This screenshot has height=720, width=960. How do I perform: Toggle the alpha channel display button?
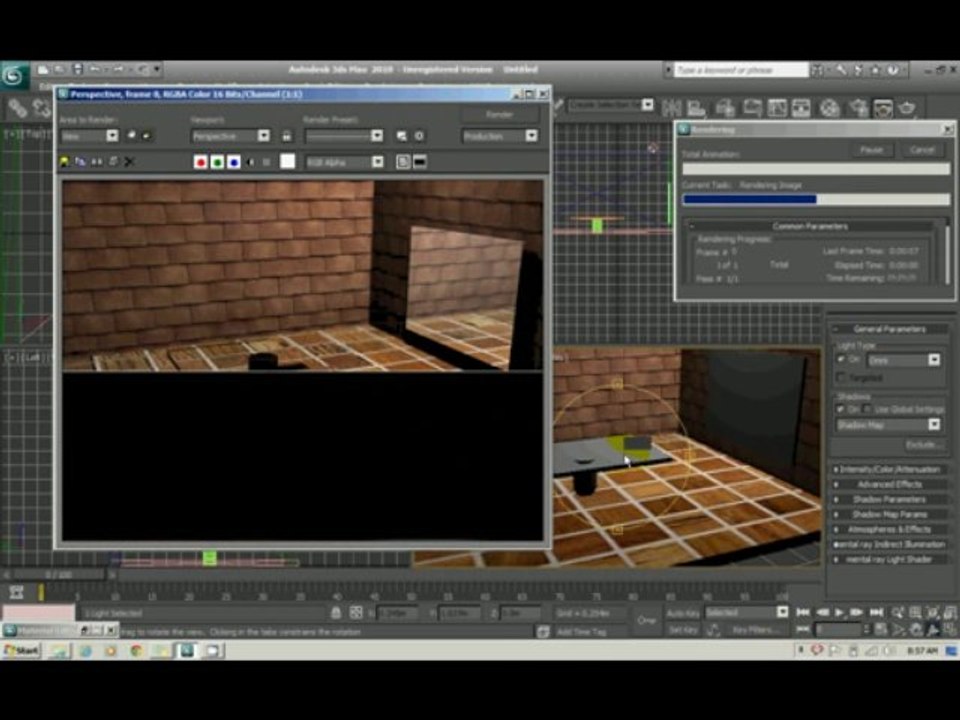[250, 162]
